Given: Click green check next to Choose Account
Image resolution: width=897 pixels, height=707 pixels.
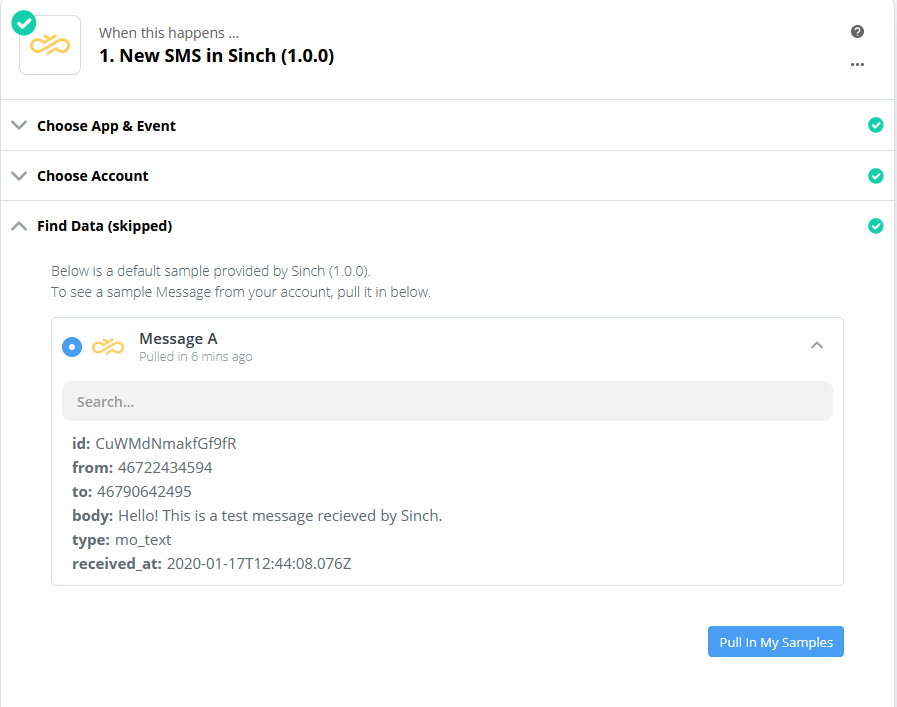Looking at the screenshot, I should point(875,176).
